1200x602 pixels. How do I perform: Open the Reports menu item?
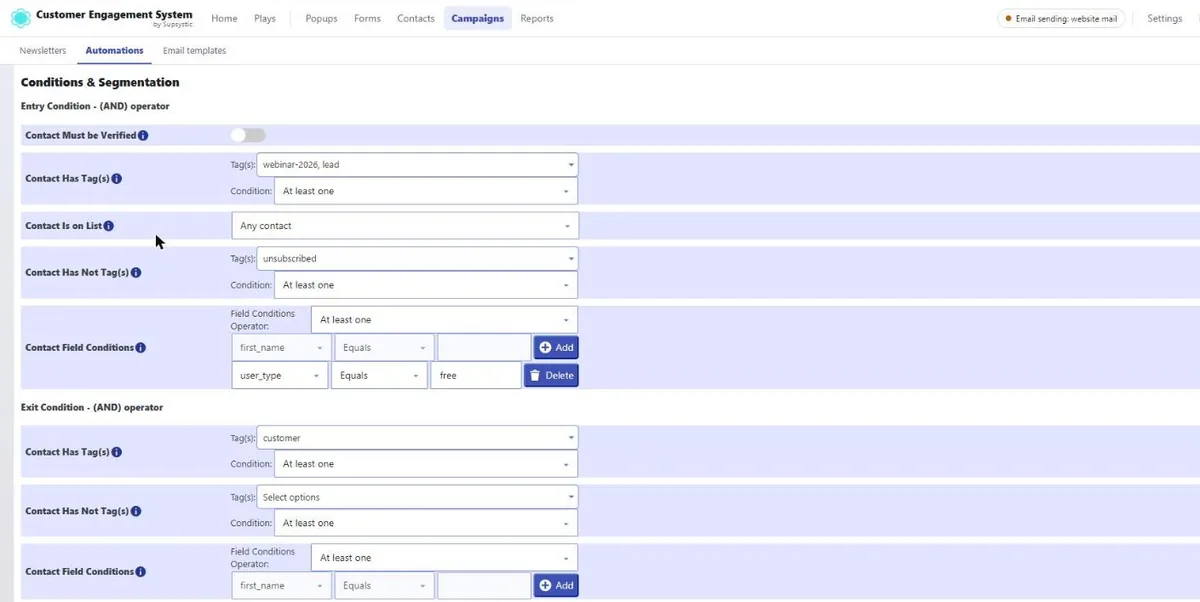(x=537, y=19)
